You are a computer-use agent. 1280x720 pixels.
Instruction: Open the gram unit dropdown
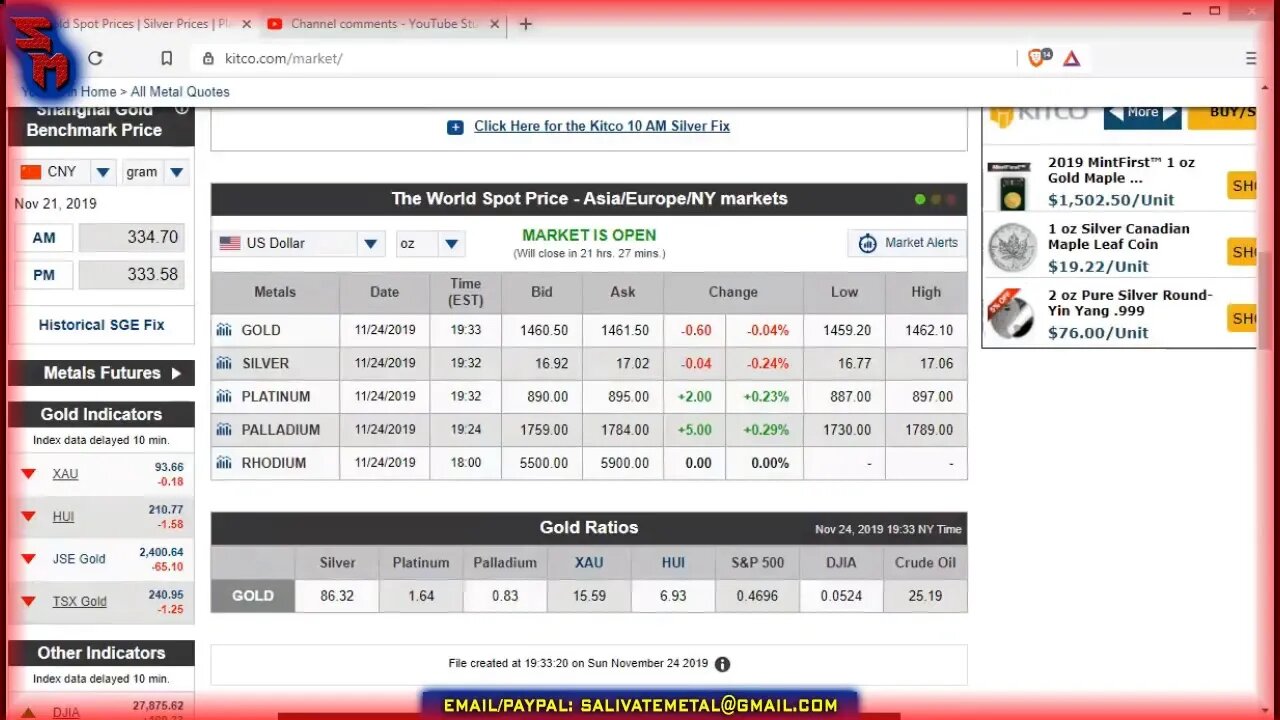click(177, 172)
